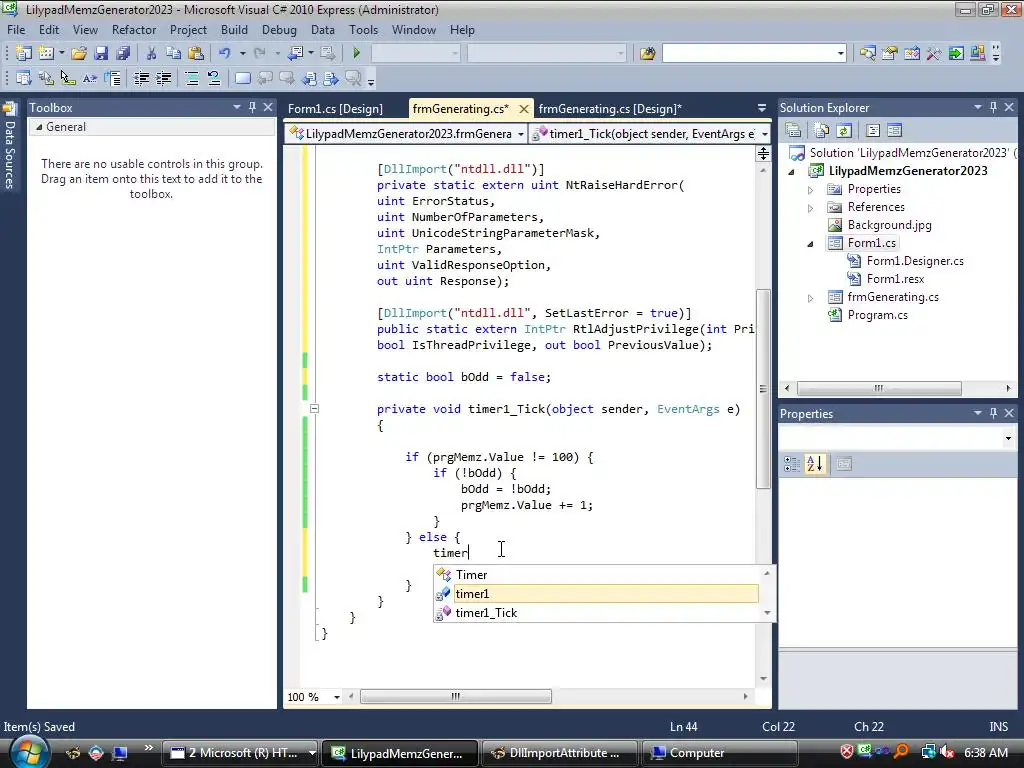The image size is (1024, 768).
Task: Open Solution Explorer from the toolbar icon
Action: 868,53
